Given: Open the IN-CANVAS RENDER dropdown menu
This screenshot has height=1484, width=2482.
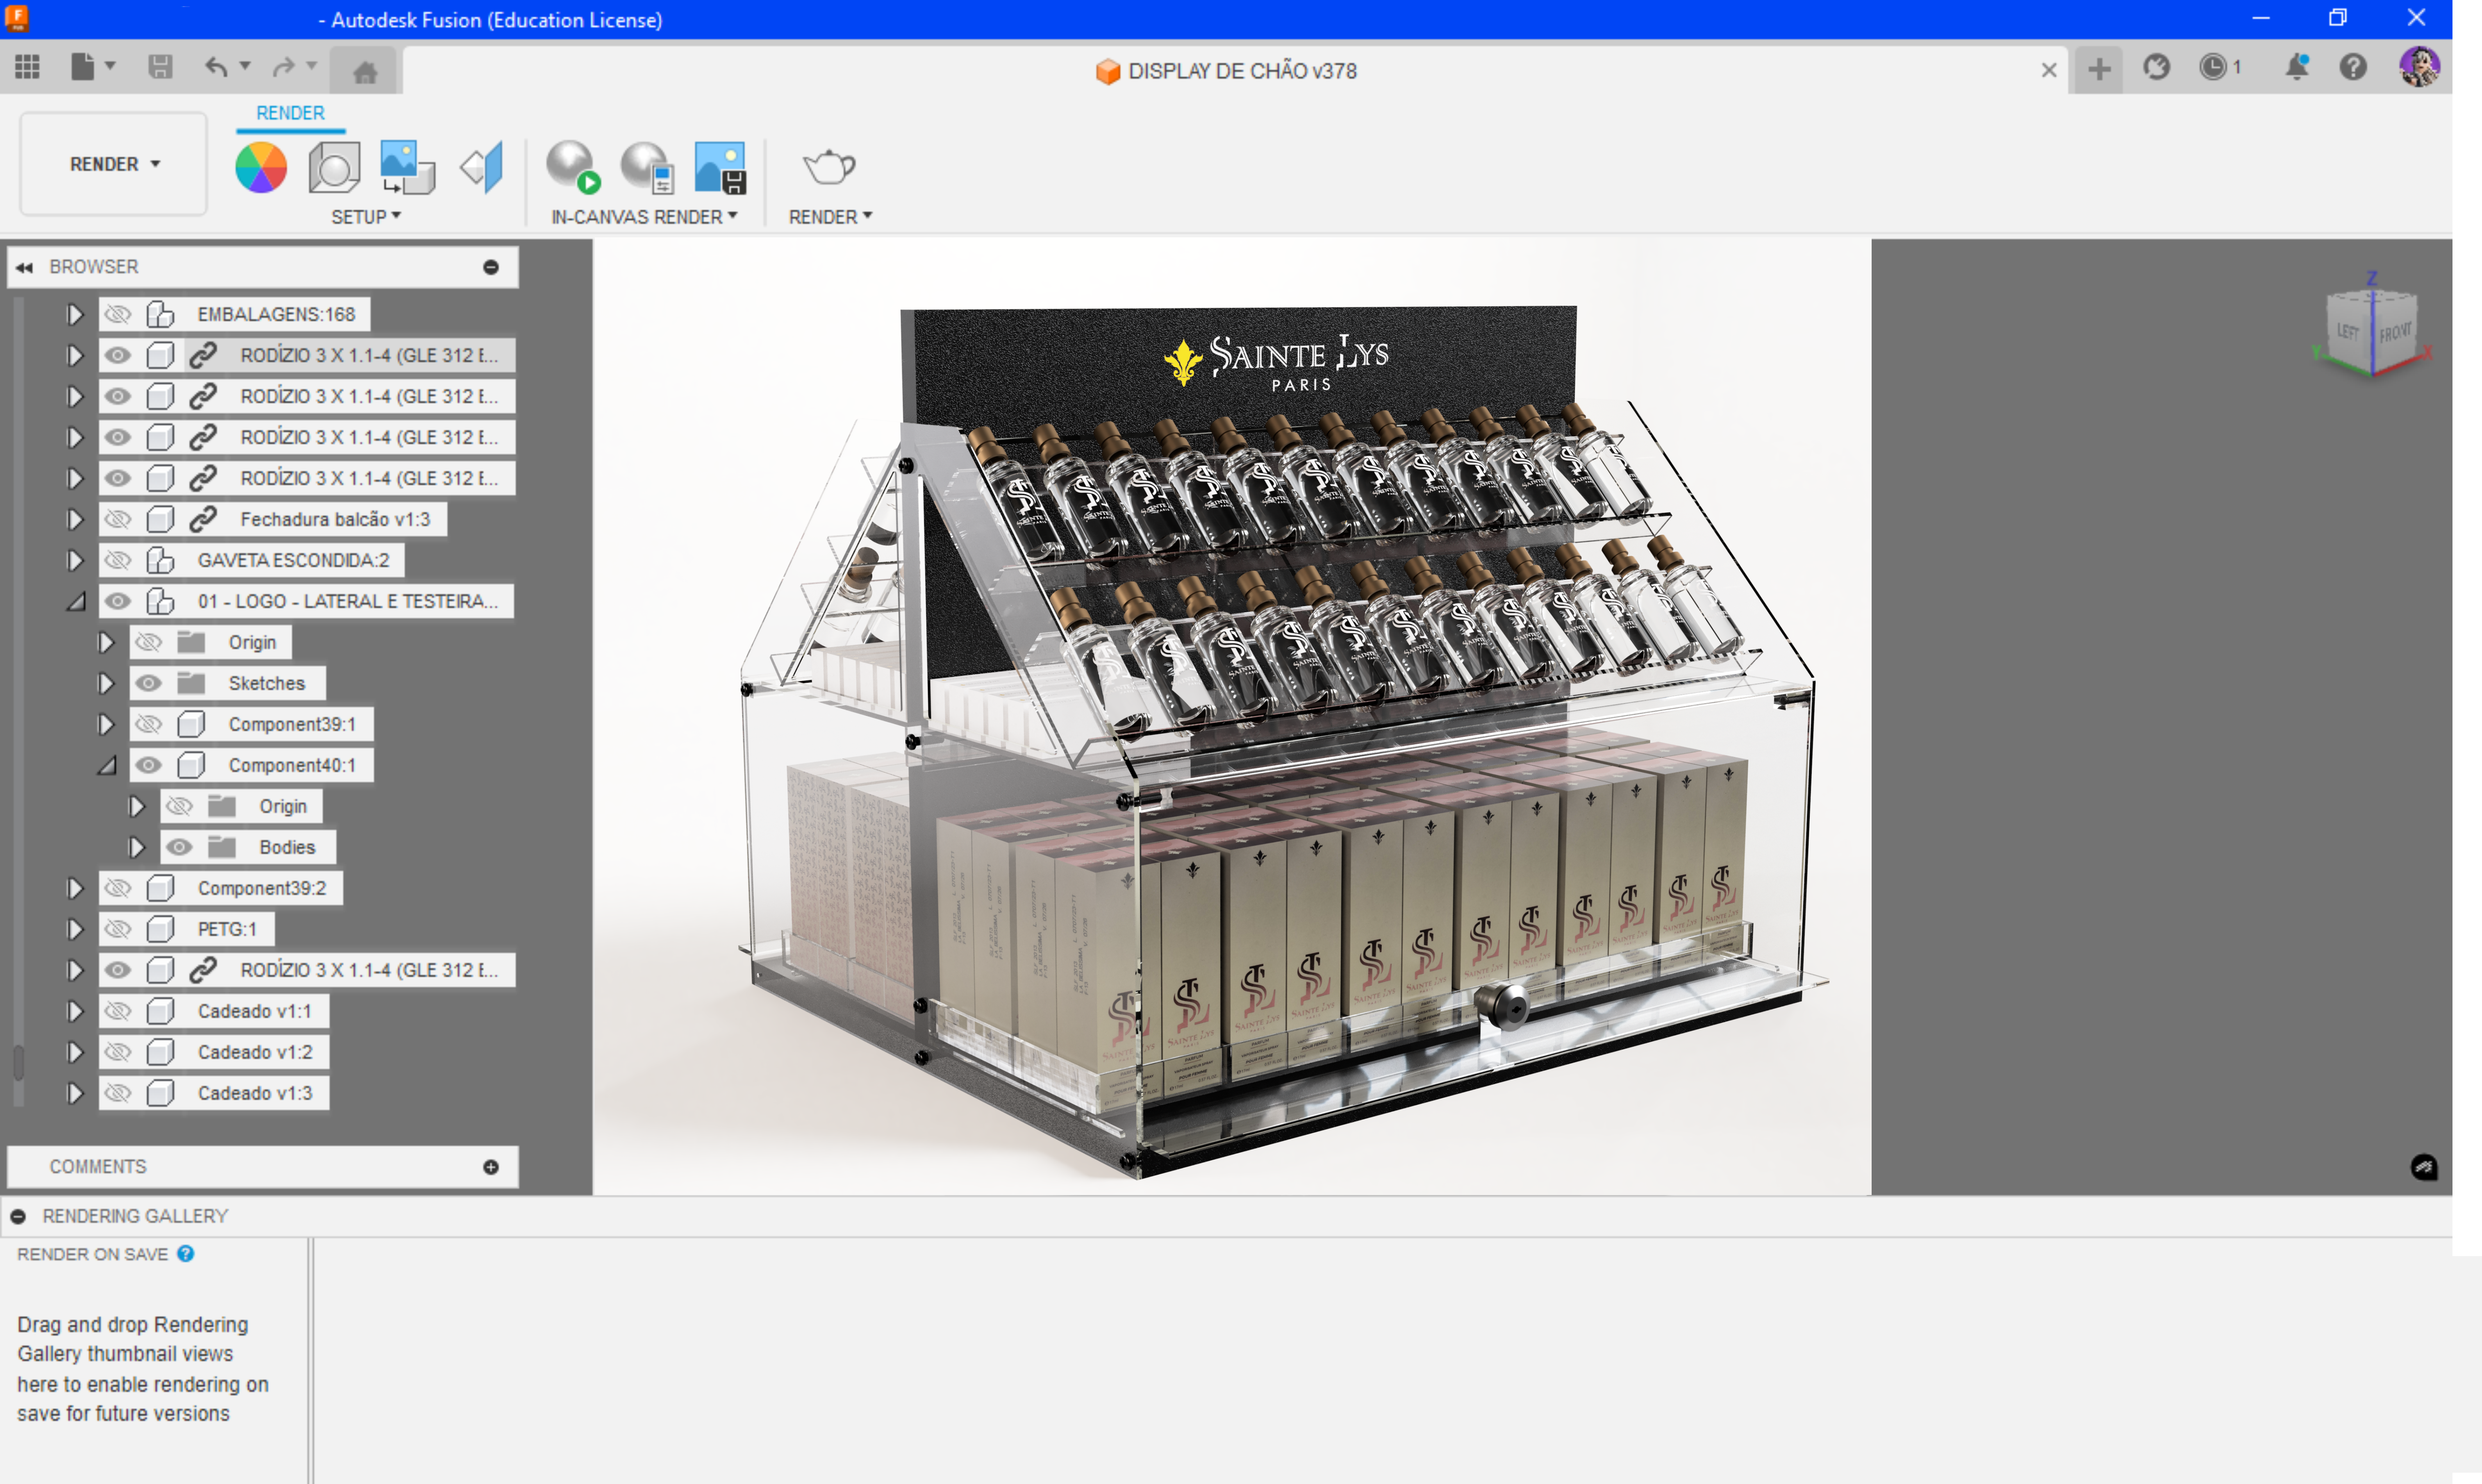Looking at the screenshot, I should click(x=643, y=217).
